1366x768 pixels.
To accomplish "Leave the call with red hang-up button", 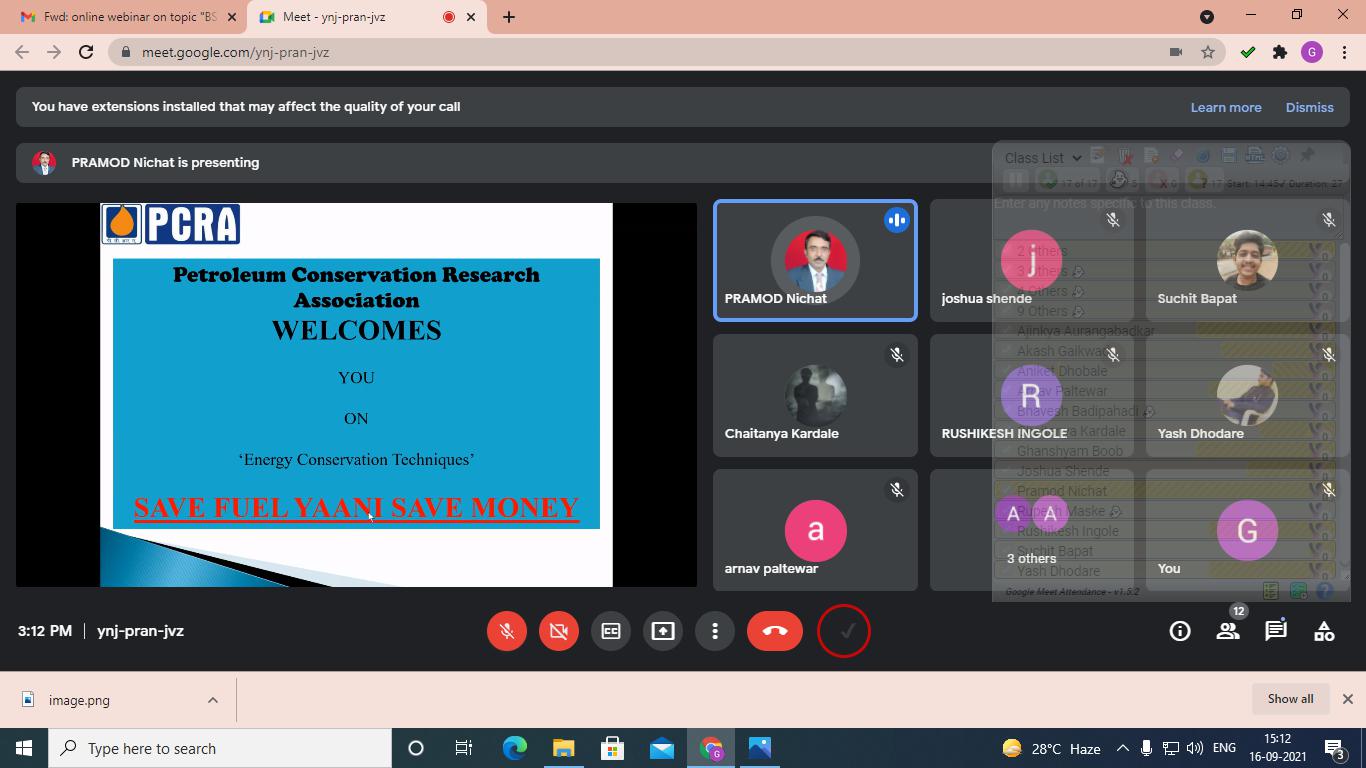I will click(775, 631).
